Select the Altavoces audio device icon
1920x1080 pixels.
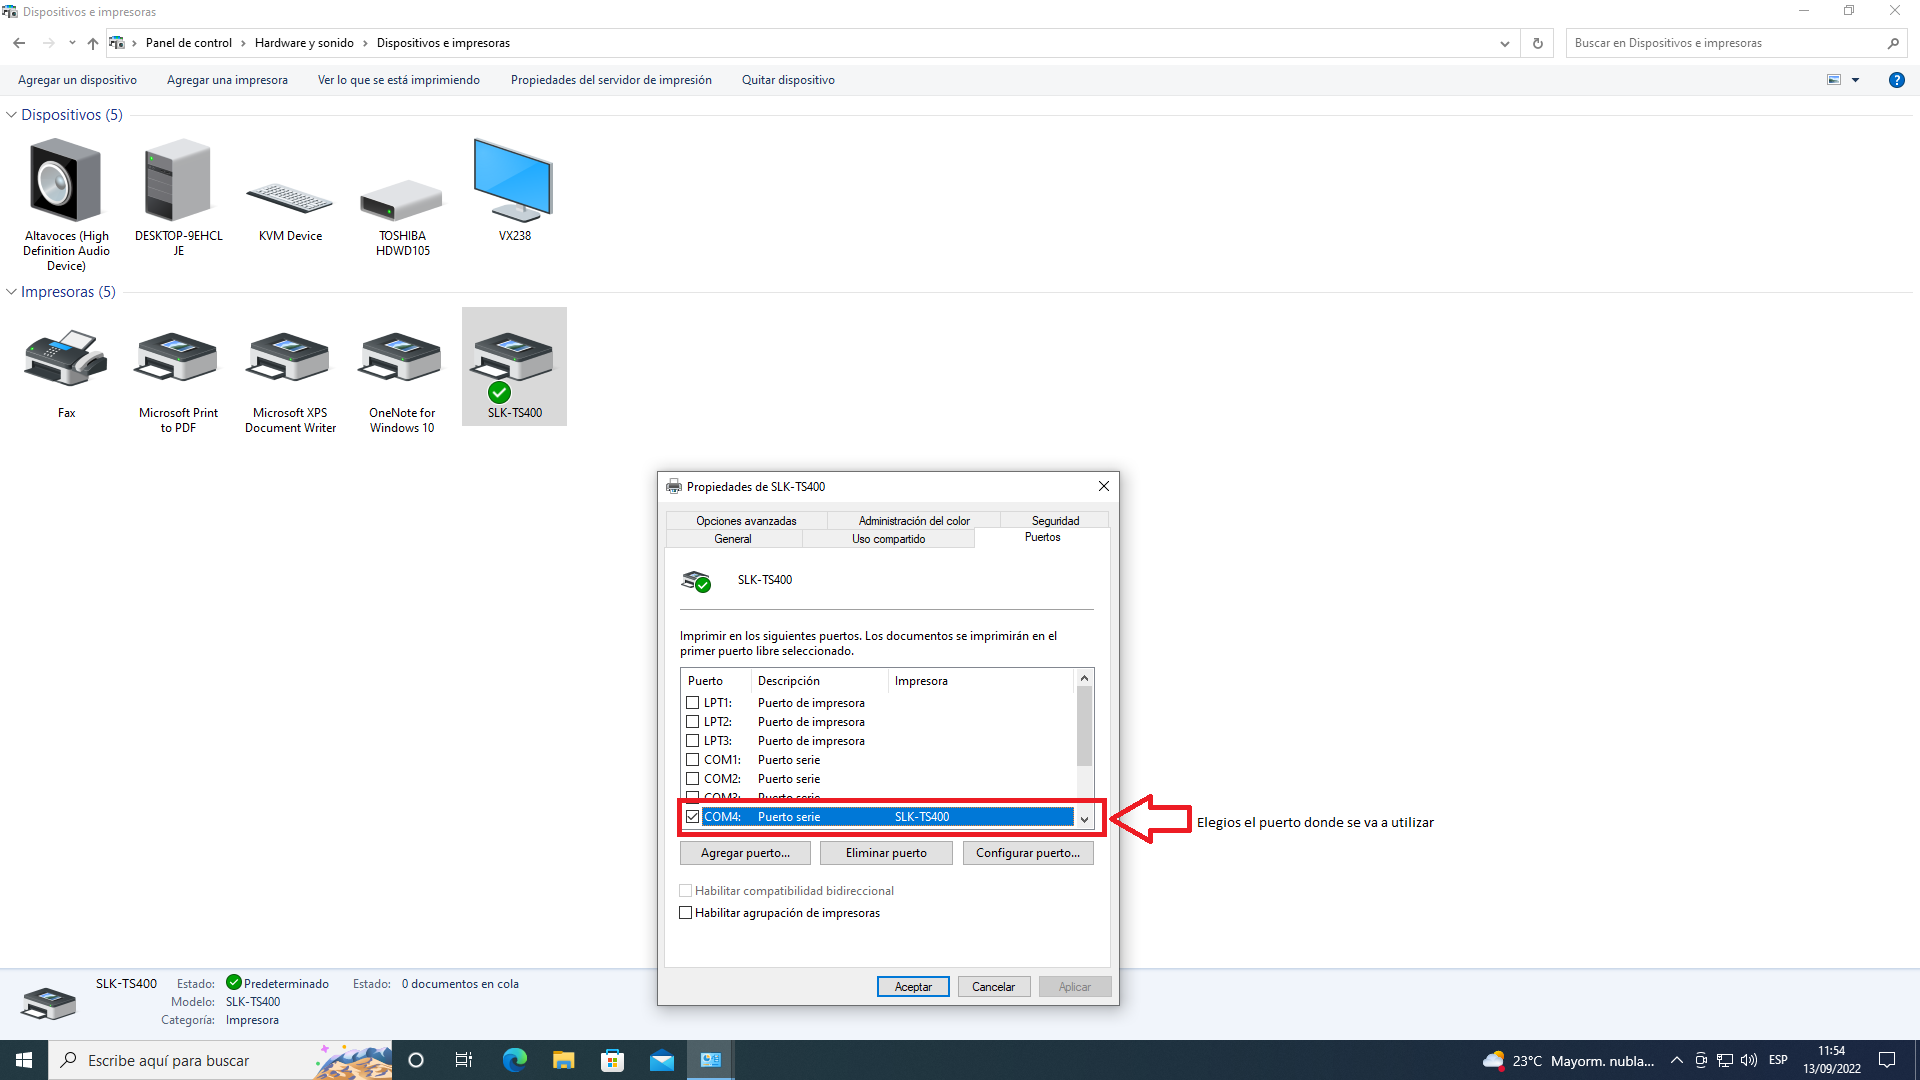pyautogui.click(x=66, y=182)
